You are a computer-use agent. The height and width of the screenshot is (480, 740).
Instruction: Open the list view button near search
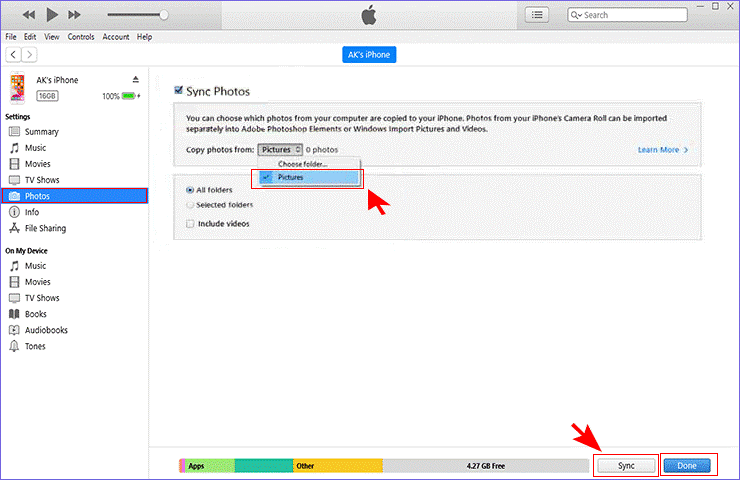[x=537, y=15]
